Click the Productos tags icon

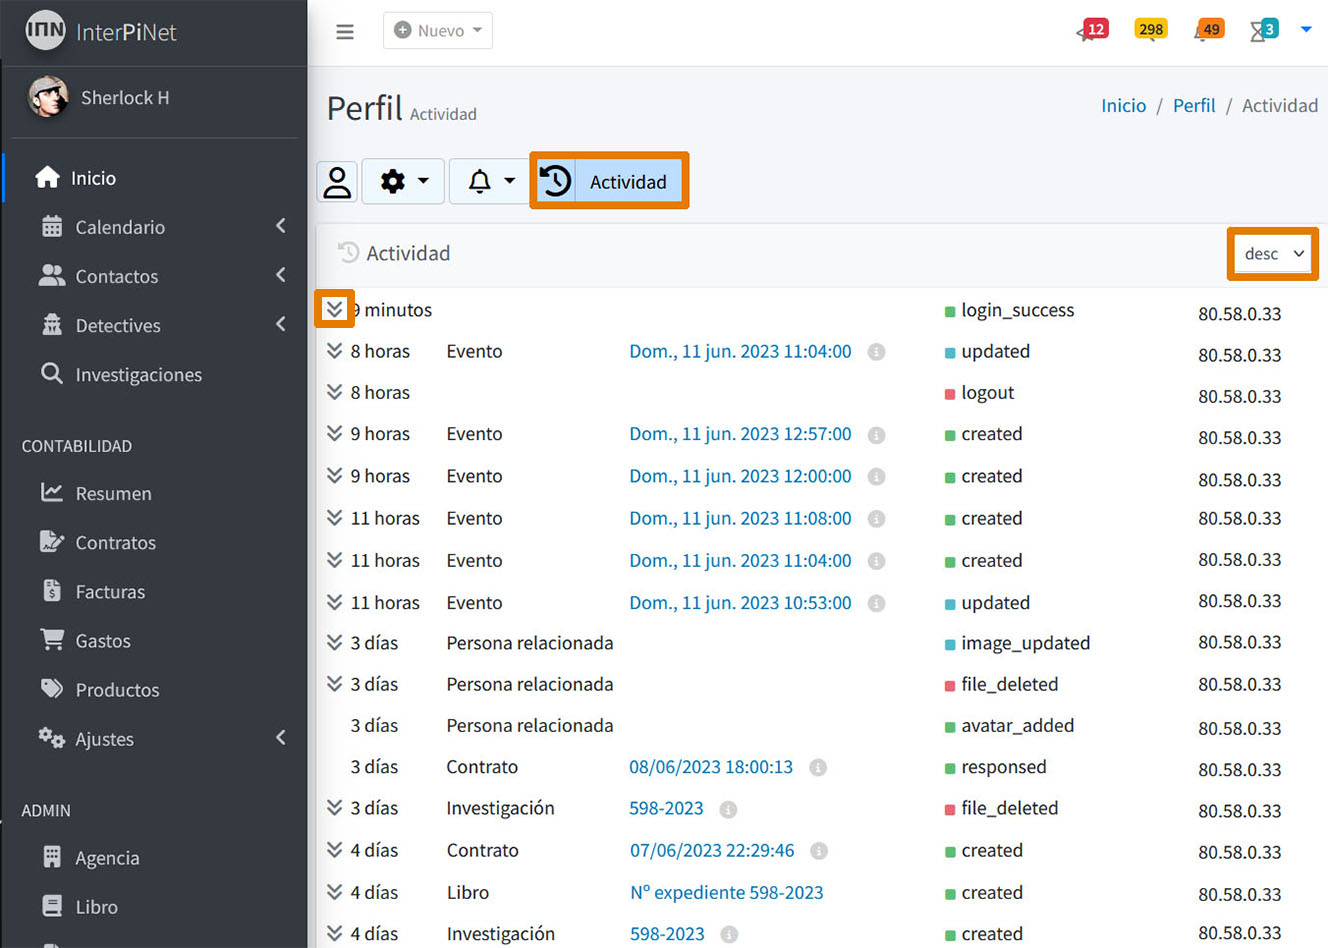click(52, 688)
